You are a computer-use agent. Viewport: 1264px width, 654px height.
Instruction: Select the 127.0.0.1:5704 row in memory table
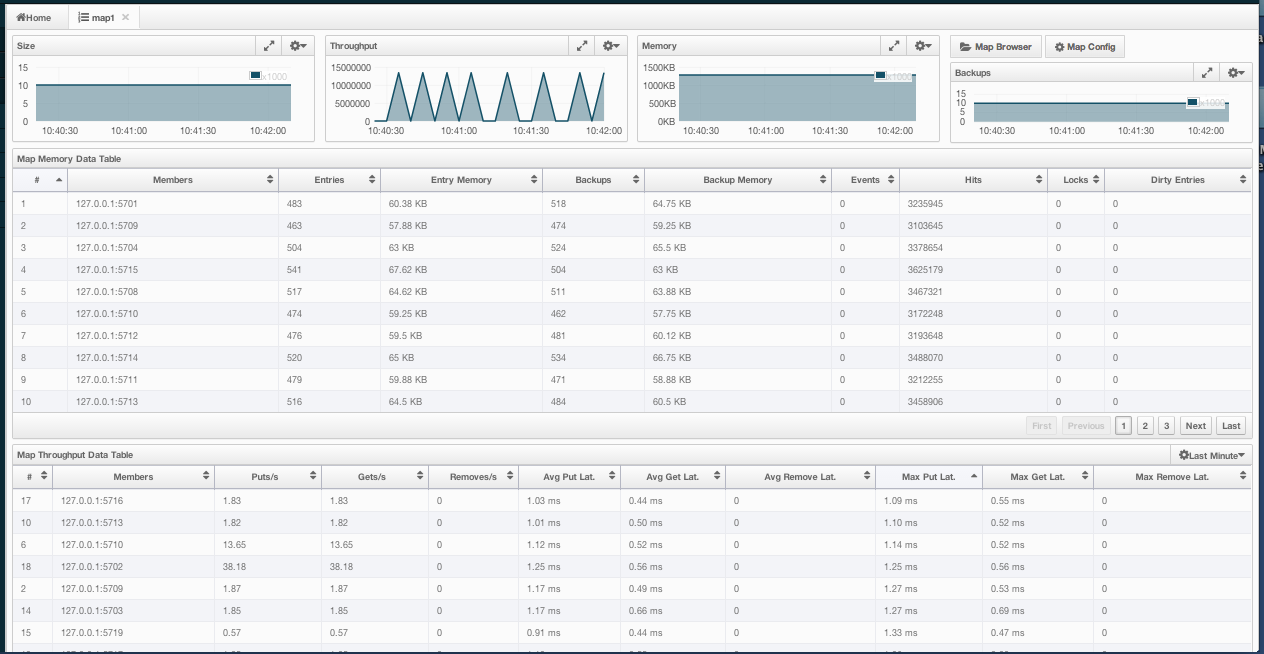click(107, 247)
